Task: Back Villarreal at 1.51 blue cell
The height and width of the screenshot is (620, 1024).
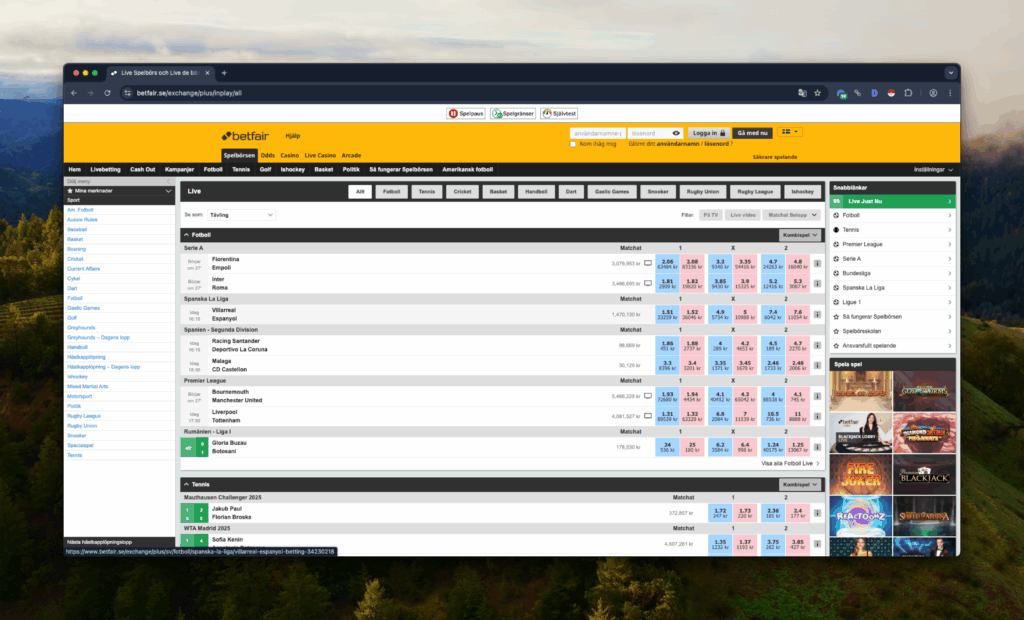Action: click(x=667, y=314)
